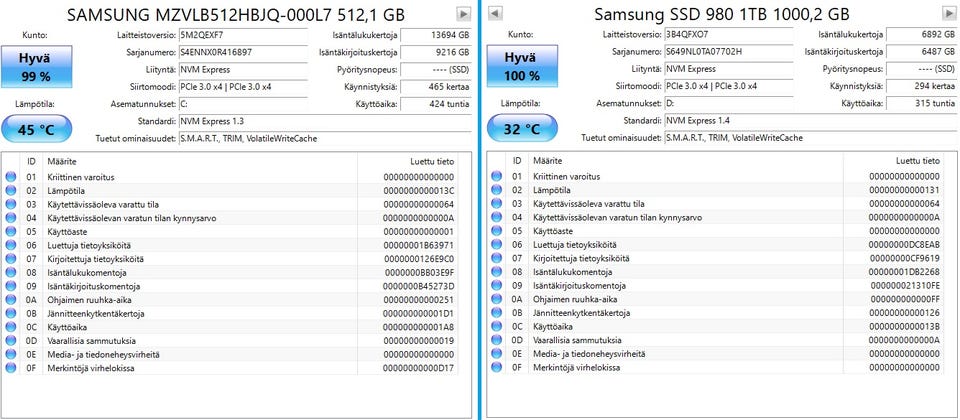Click the 32 °C temperature indicator

click(x=522, y=129)
